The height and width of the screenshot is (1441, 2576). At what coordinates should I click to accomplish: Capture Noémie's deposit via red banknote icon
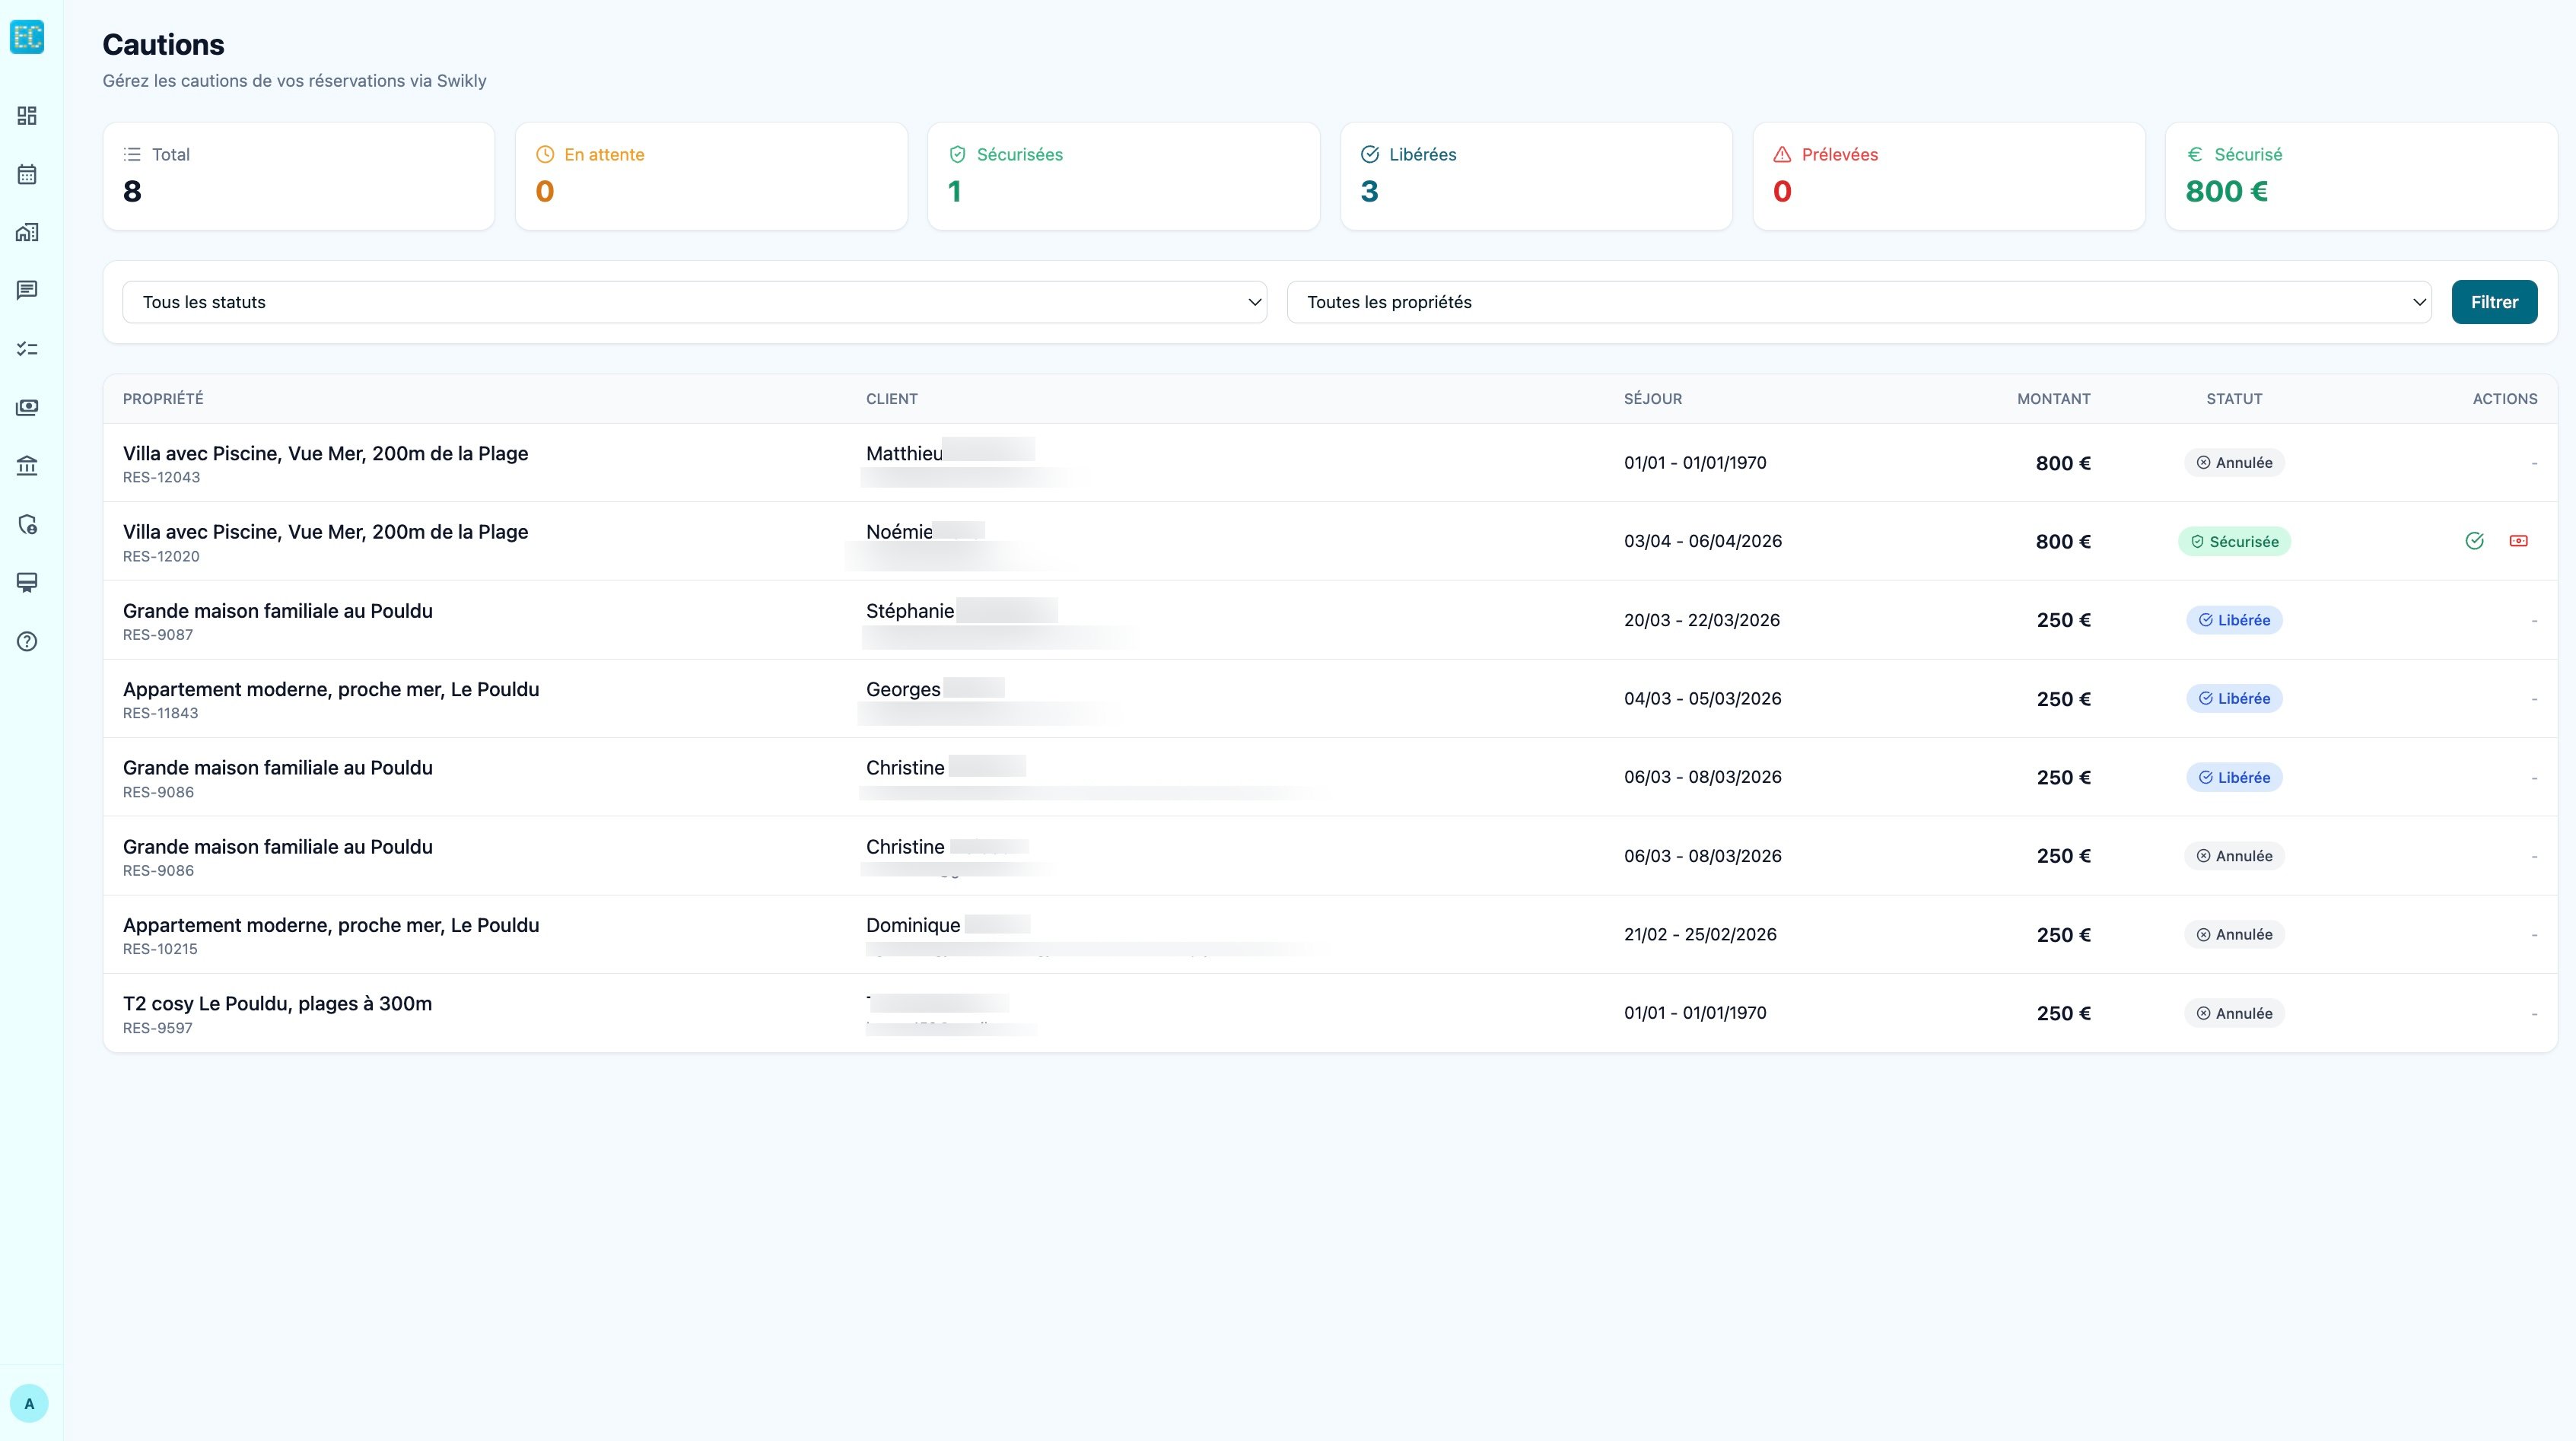pos(2518,541)
